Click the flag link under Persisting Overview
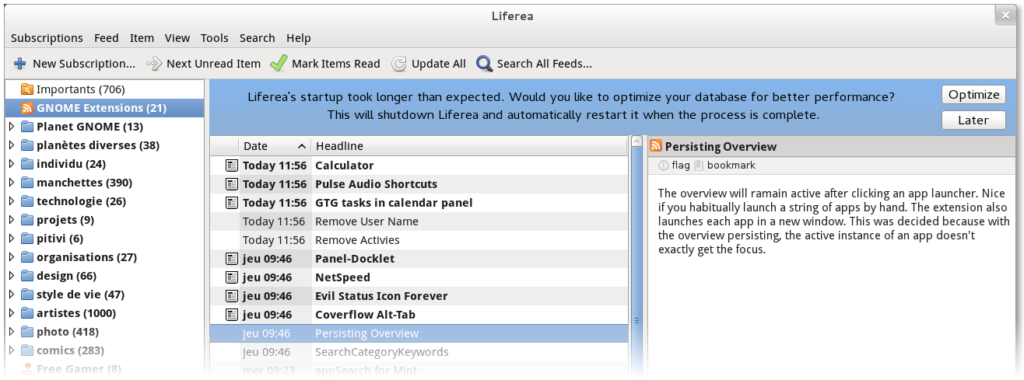Screen dimensions: 1024x380 point(681,166)
